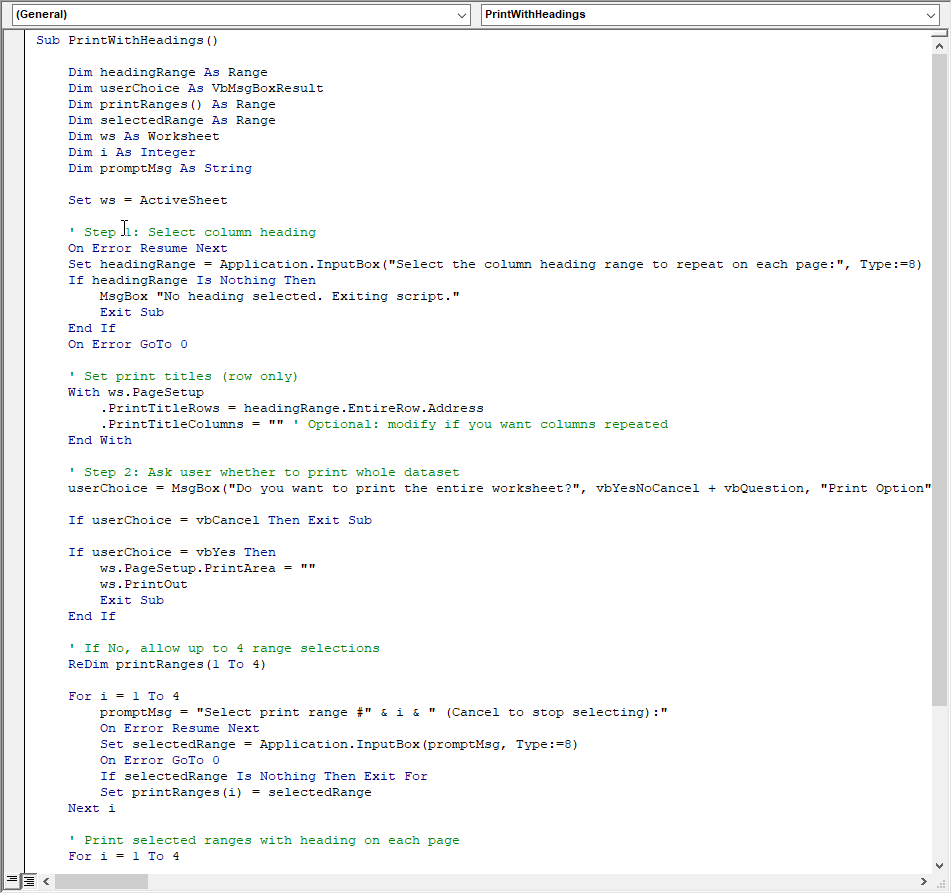The width and height of the screenshot is (952, 894).
Task: Click the "ws.PrintOut" line
Action: [144, 584]
